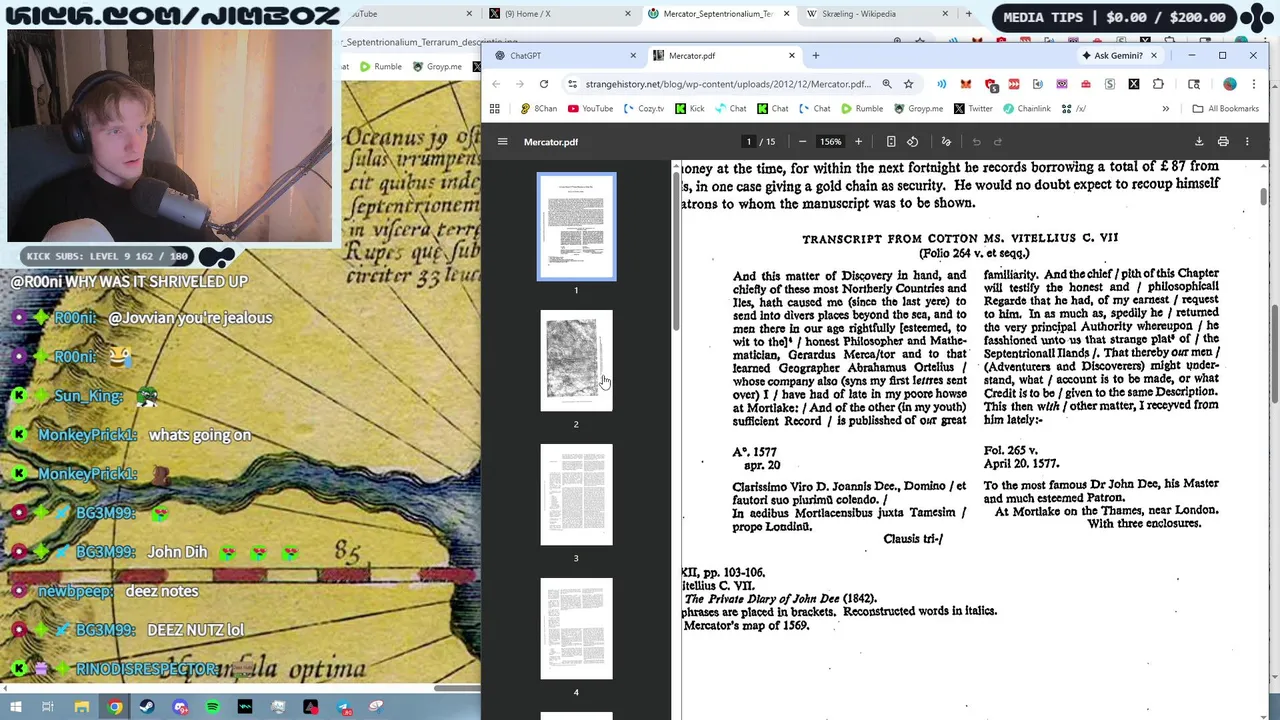Click the PDF undo arrow
The width and height of the screenshot is (1280, 720).
[977, 142]
